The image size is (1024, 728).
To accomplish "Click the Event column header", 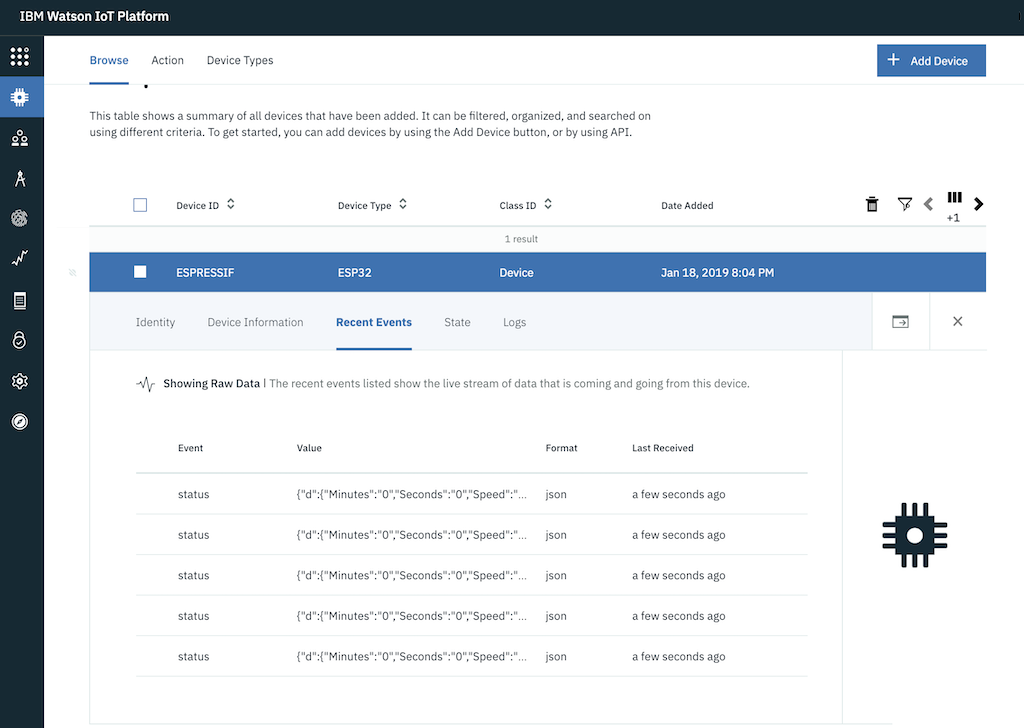I will point(190,448).
